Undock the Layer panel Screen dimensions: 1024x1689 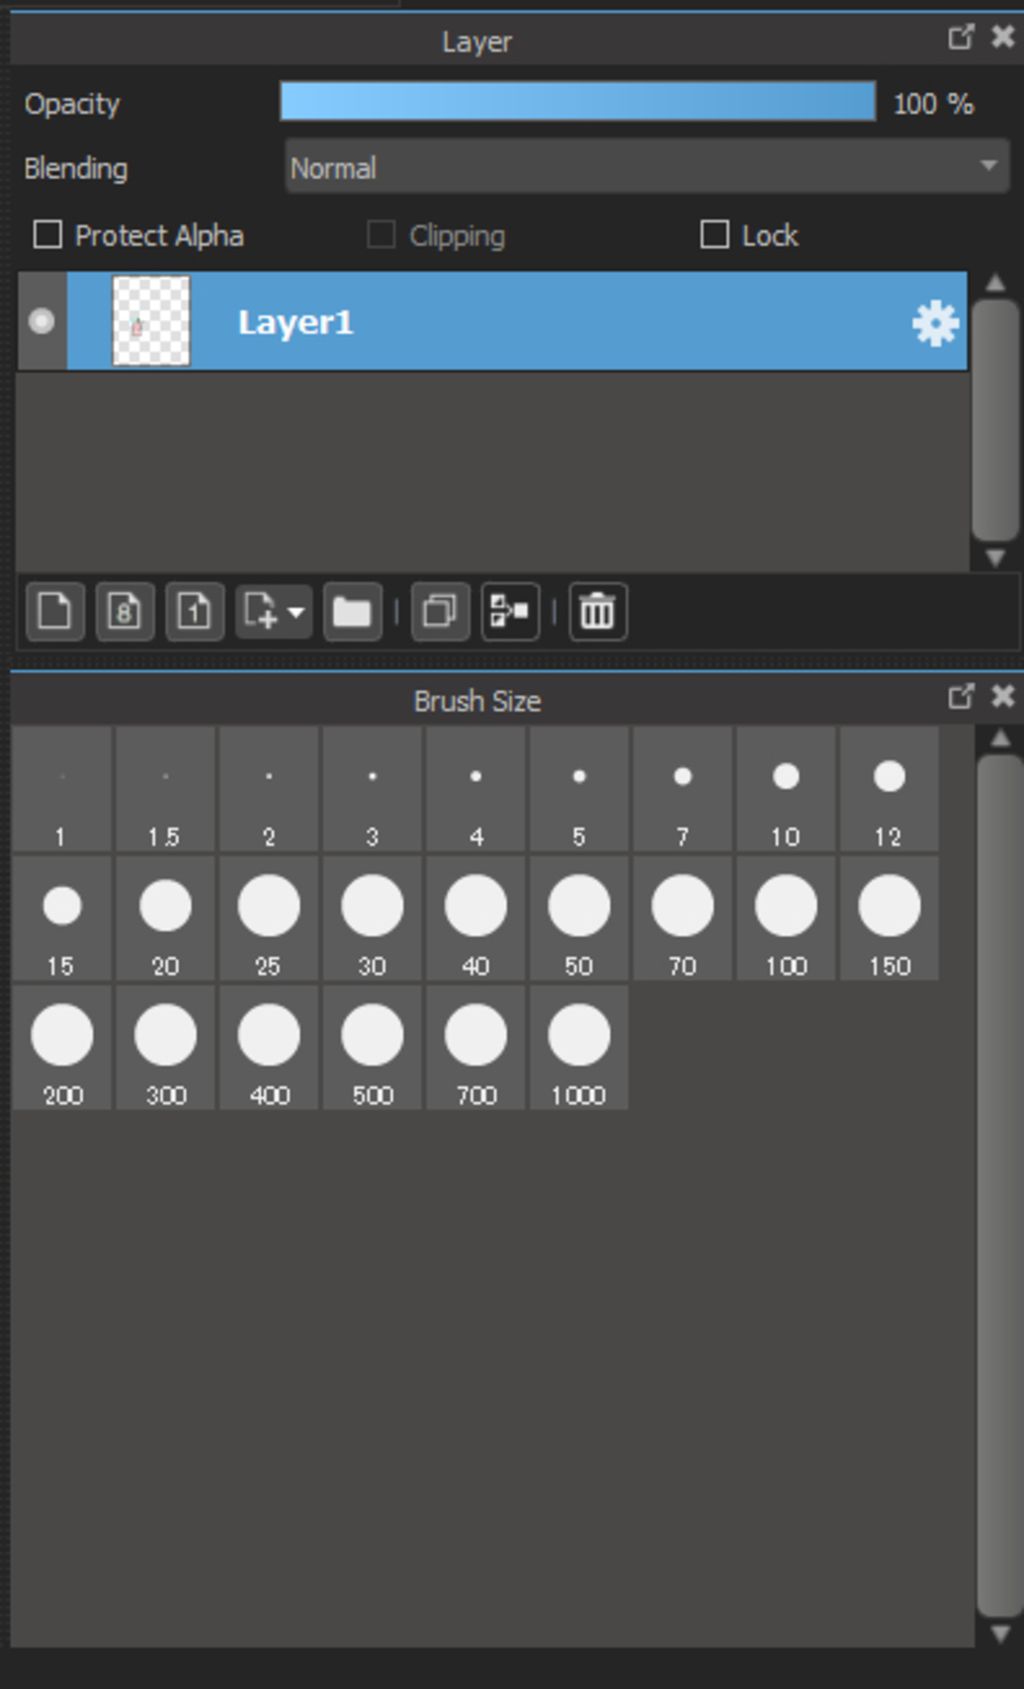(x=961, y=37)
